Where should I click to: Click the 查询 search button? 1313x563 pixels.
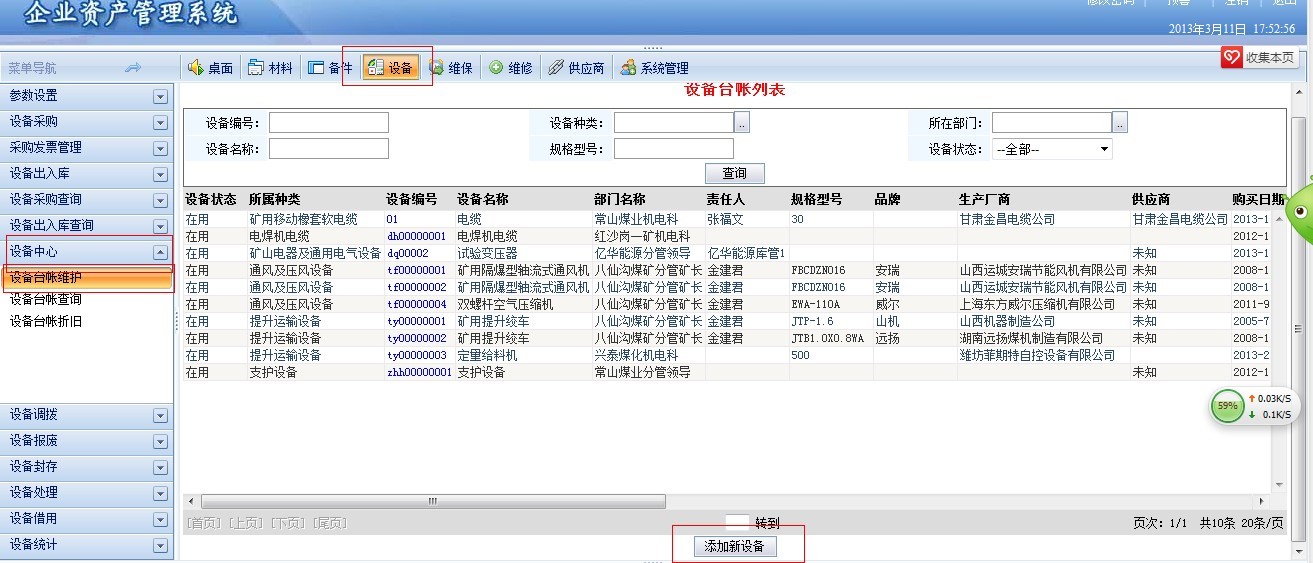pos(734,173)
